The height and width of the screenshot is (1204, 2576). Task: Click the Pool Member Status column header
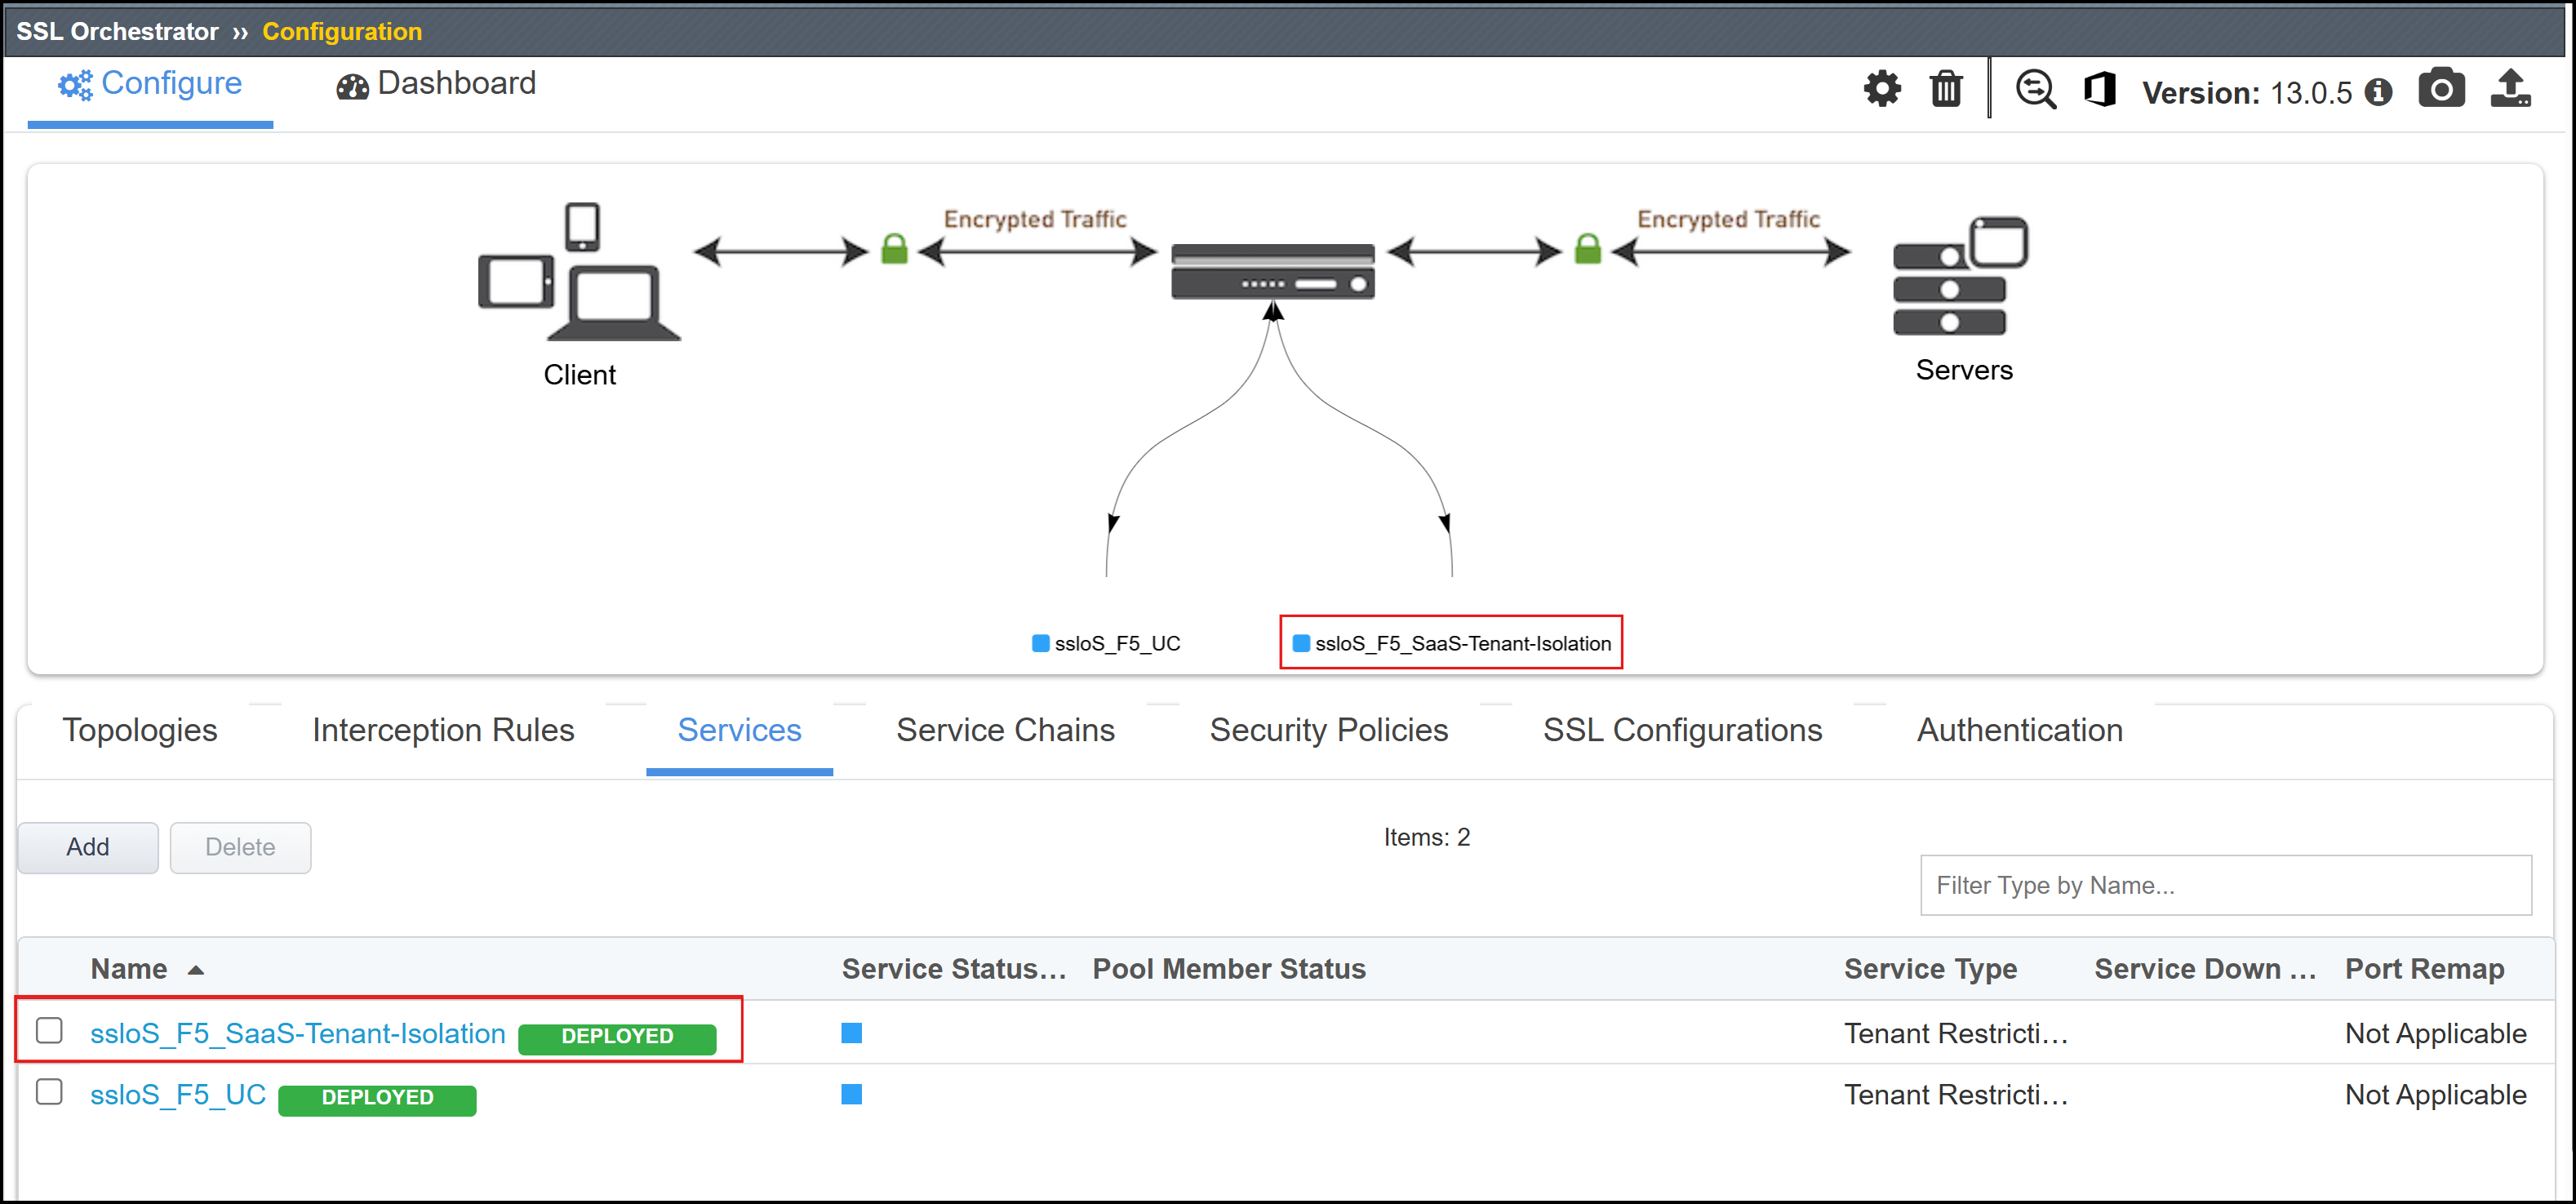tap(1229, 969)
